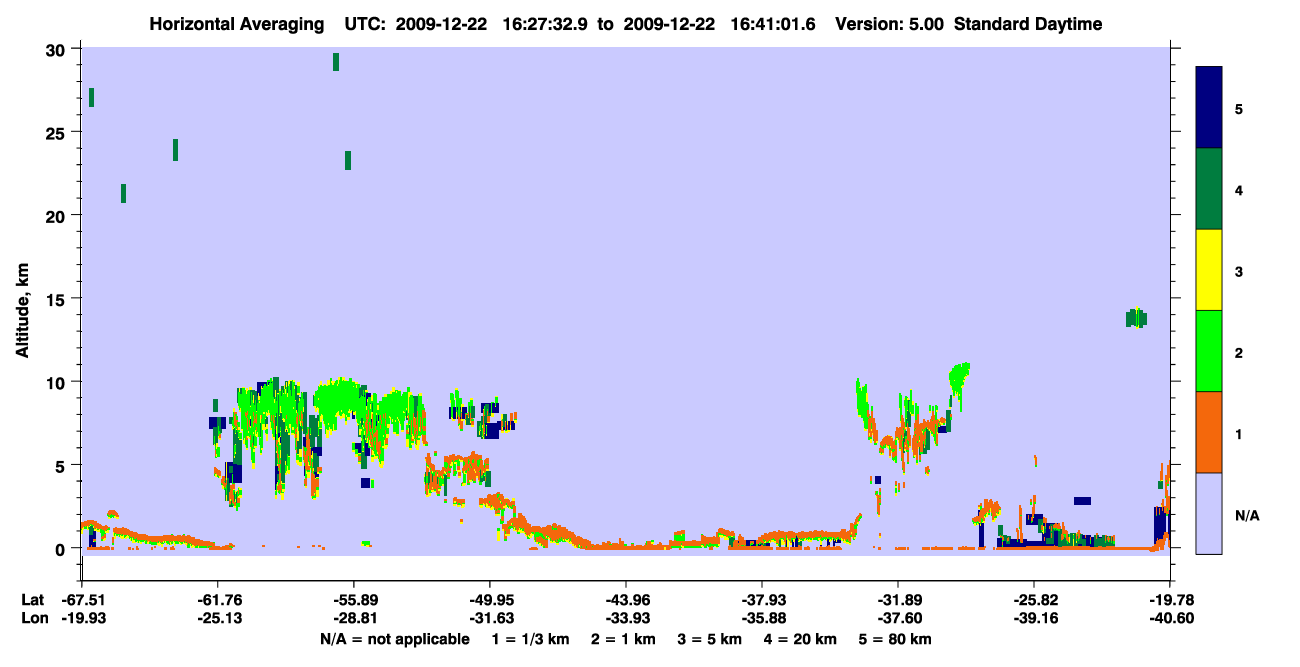Click the yellow colorbar segment labeled 3

1209,270
